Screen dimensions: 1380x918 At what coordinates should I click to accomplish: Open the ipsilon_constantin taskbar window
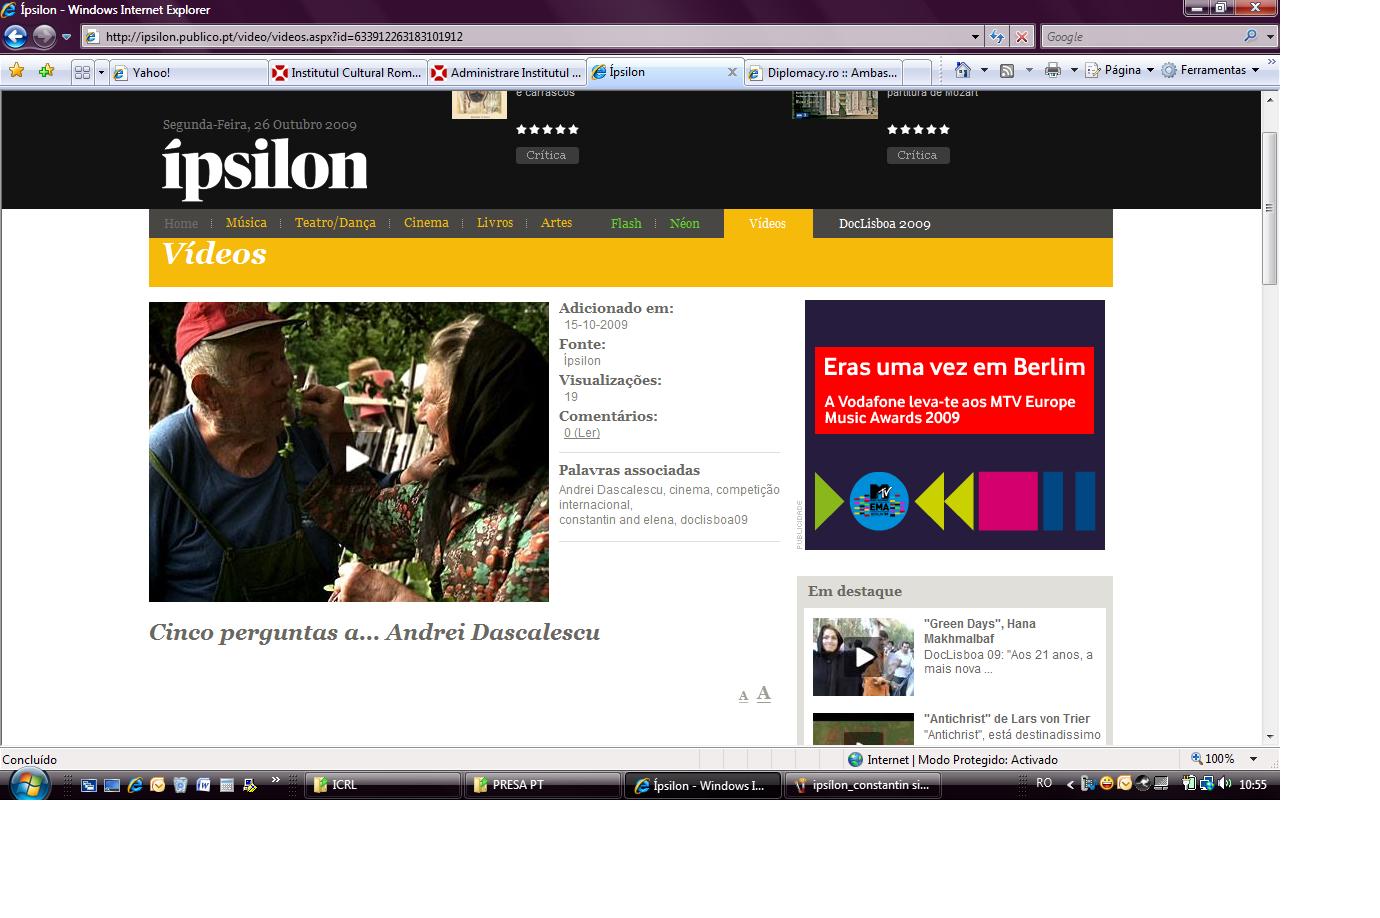(862, 785)
